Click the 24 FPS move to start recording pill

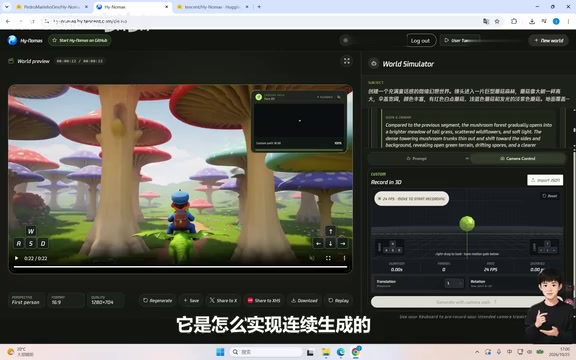click(x=411, y=198)
